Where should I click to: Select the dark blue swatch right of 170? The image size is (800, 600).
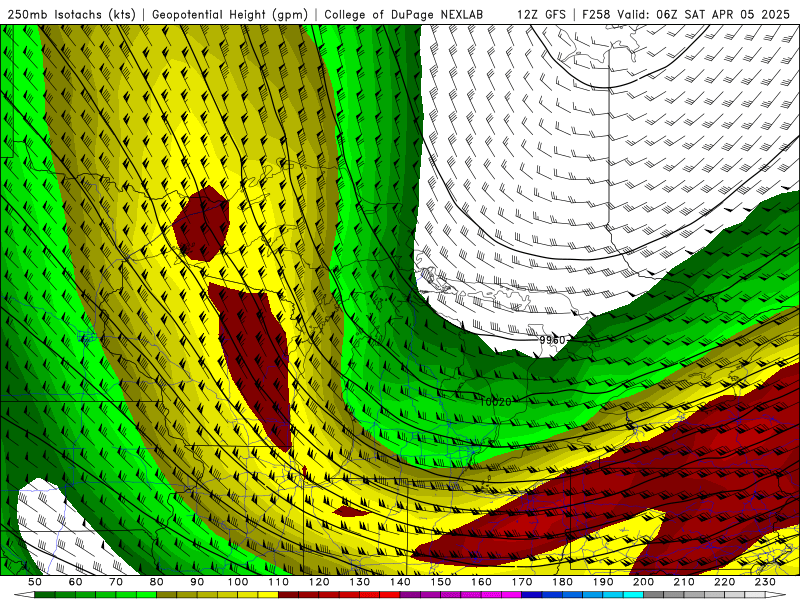(532, 595)
